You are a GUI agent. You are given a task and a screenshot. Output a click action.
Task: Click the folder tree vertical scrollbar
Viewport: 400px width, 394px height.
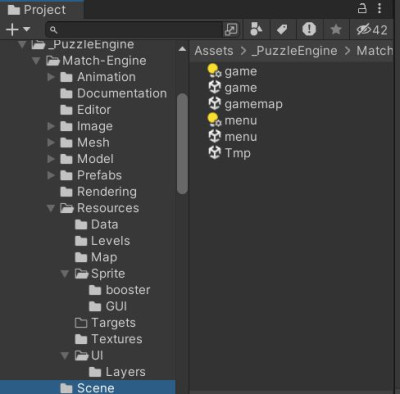click(x=182, y=143)
